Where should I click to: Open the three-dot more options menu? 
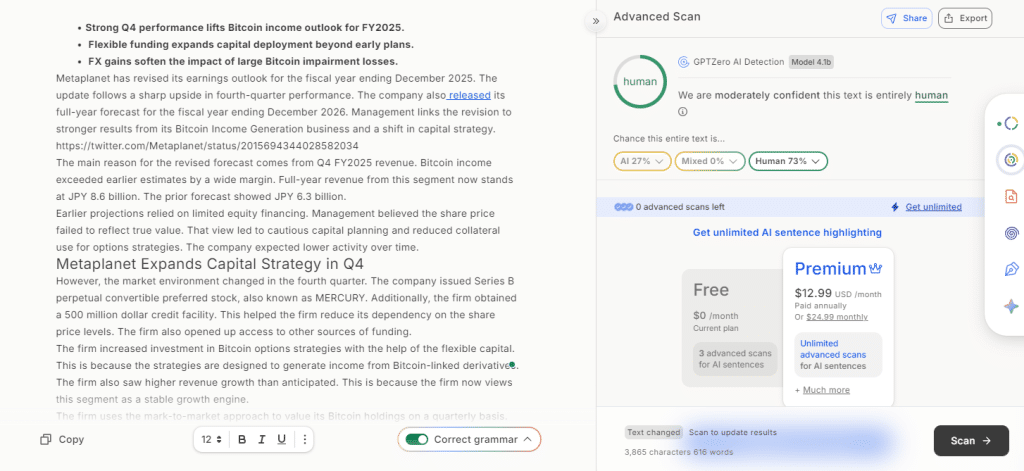[305, 439]
